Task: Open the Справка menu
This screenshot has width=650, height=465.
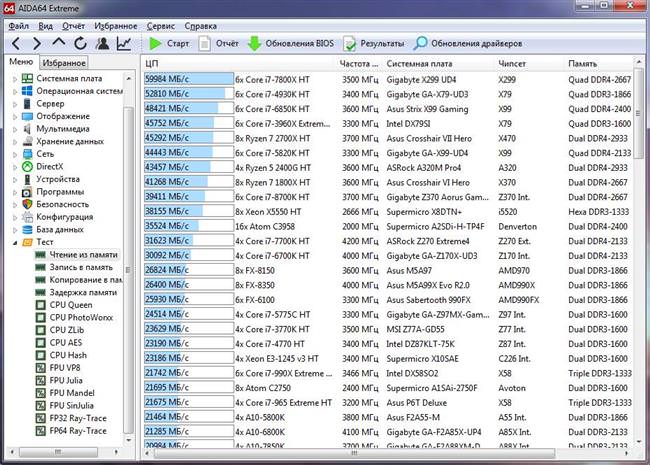Action: (201, 26)
